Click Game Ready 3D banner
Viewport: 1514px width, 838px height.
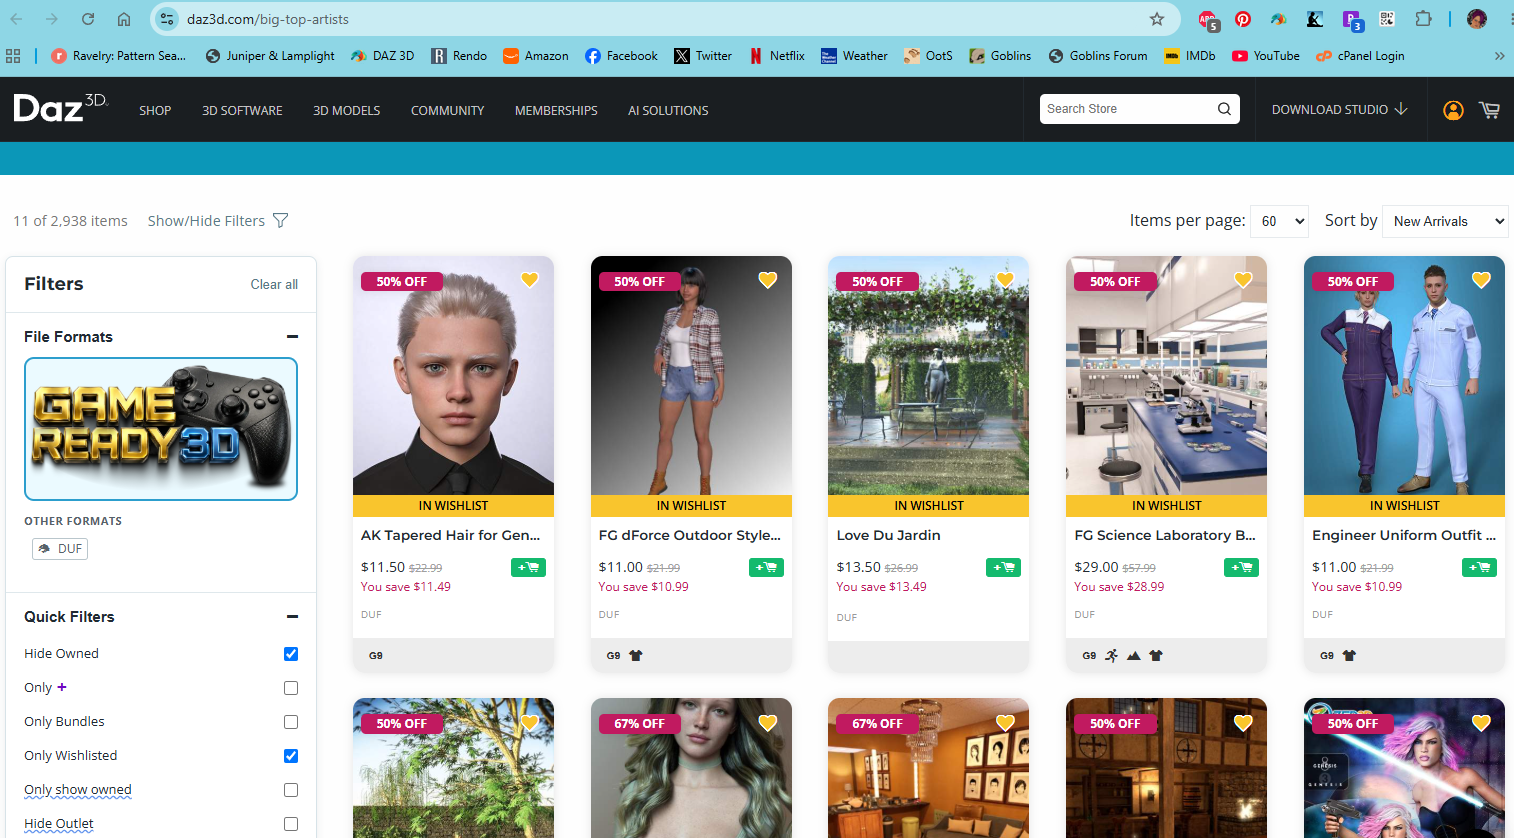[x=161, y=429]
